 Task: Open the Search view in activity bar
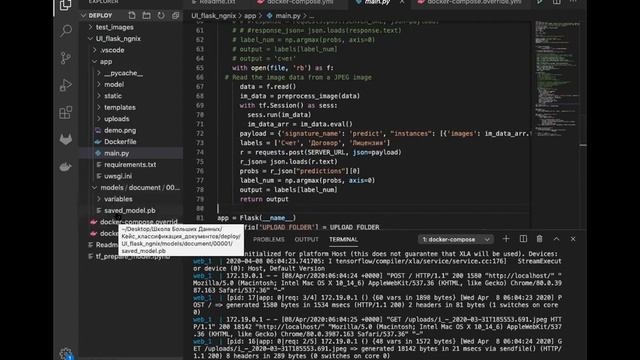pyautogui.click(x=66, y=31)
